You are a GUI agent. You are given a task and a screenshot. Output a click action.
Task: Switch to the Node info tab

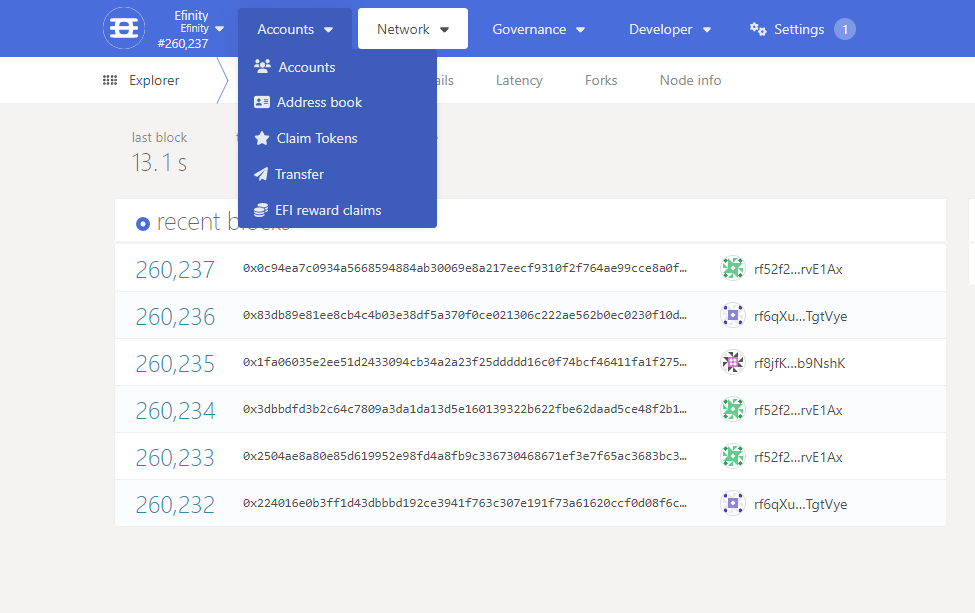click(x=690, y=80)
